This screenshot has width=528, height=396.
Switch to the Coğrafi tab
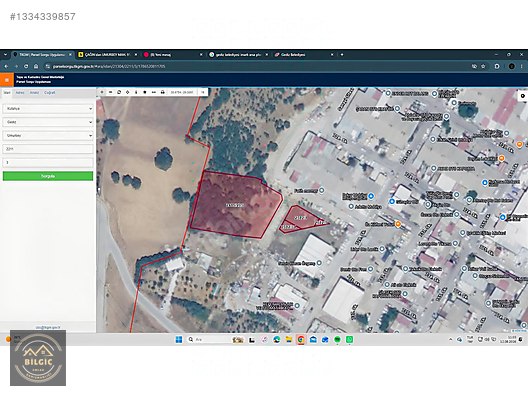[50, 93]
